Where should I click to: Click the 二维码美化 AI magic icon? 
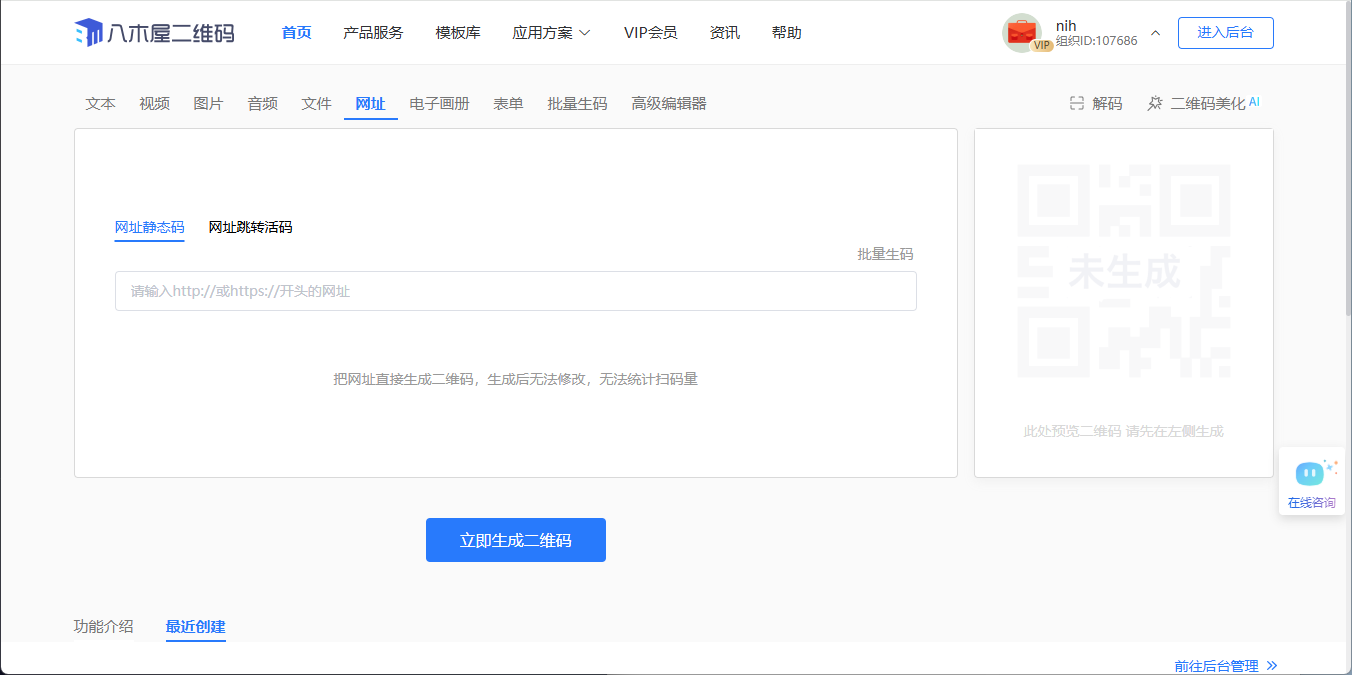point(1155,103)
